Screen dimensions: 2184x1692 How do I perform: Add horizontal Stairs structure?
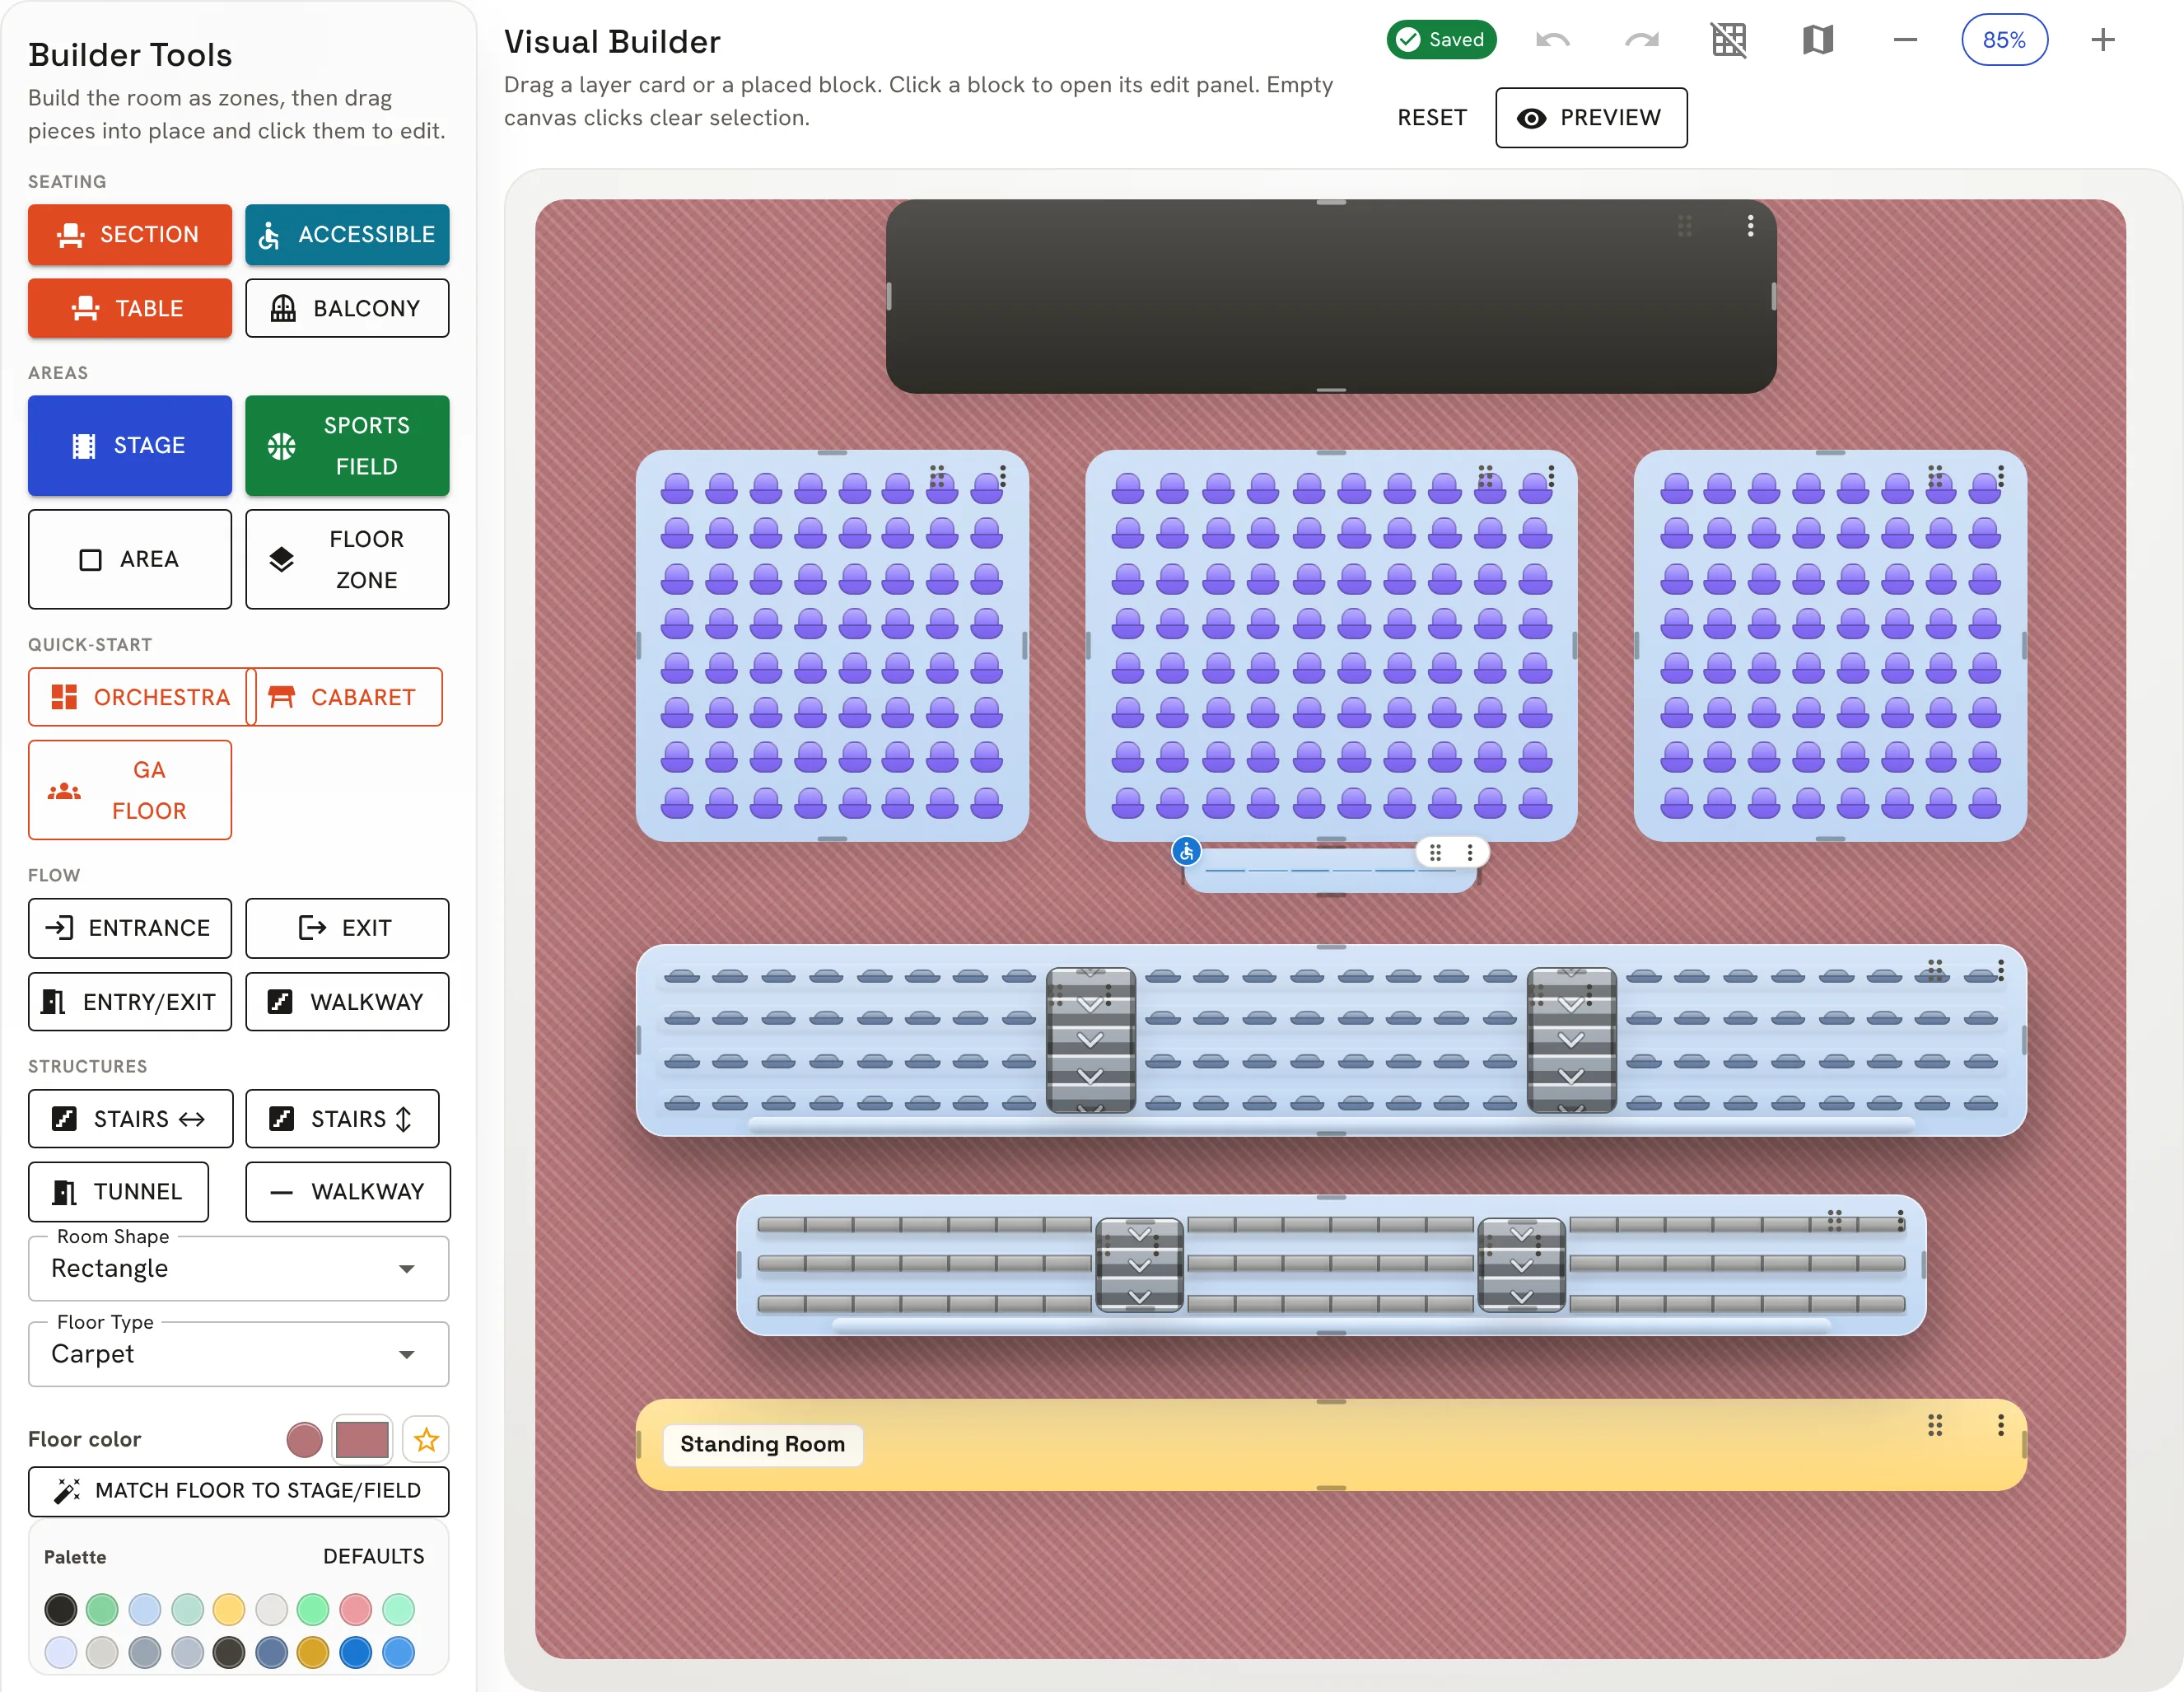coord(130,1119)
